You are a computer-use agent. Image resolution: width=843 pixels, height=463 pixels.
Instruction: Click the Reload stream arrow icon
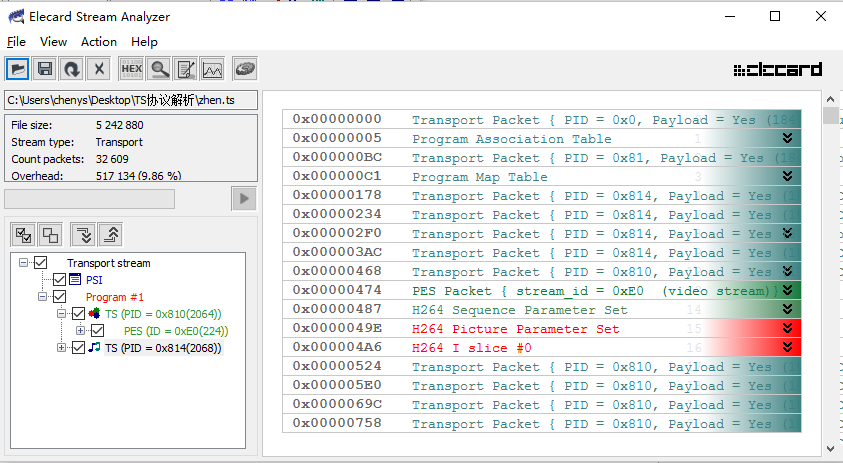(72, 69)
